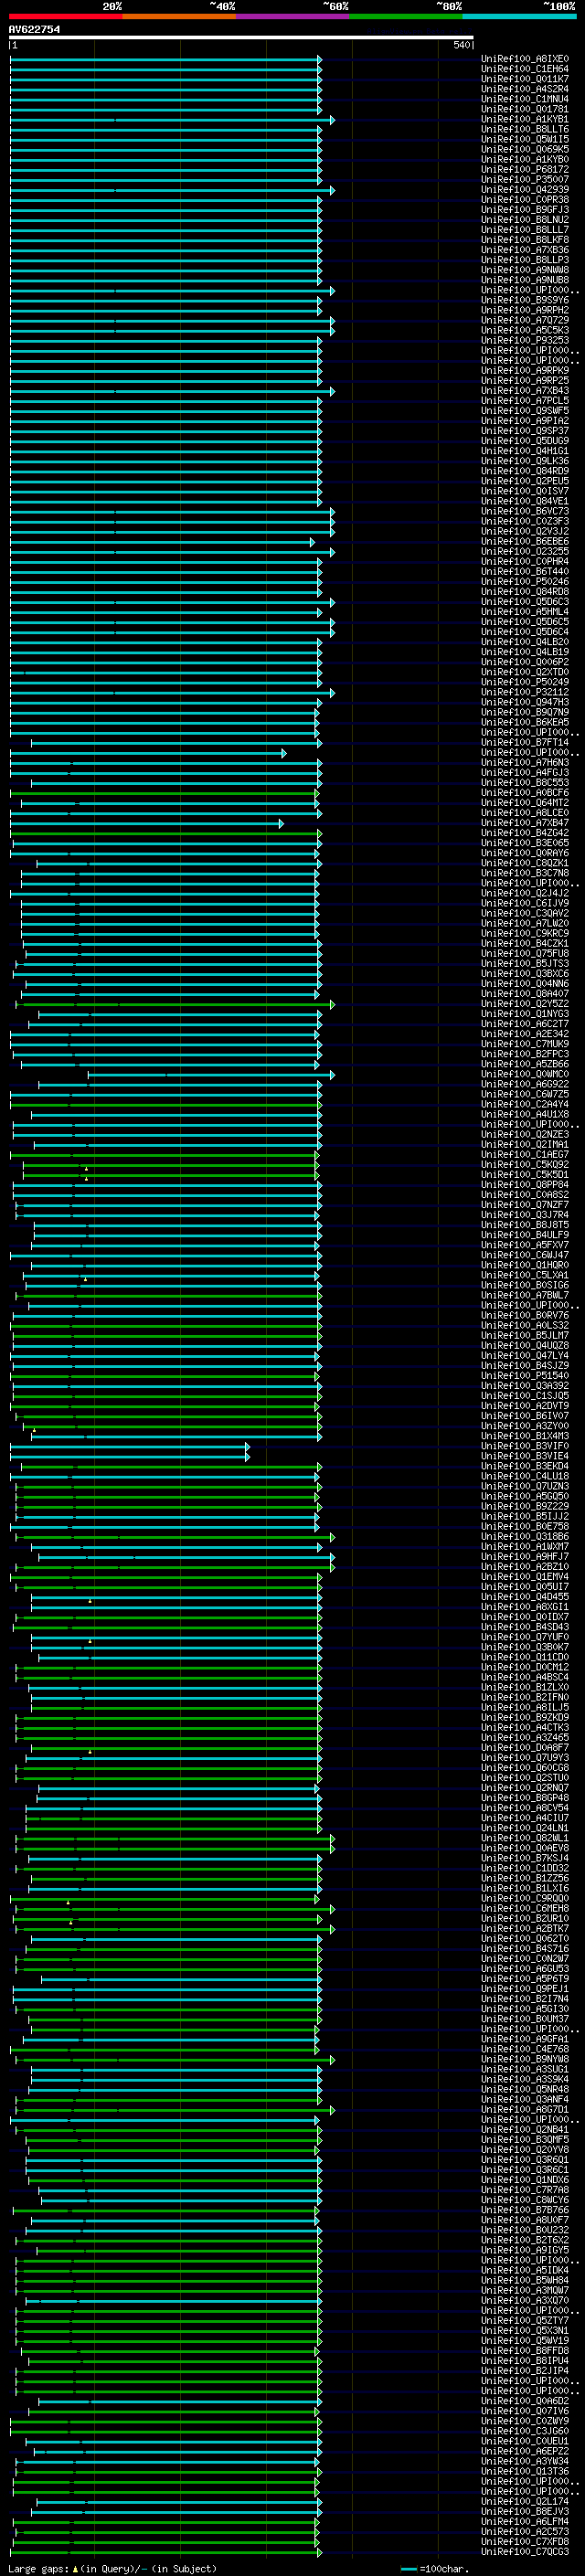Select the UniRef100_Q1NYG3 hit label
This screenshot has width=585, height=2576.
(x=525, y=1013)
